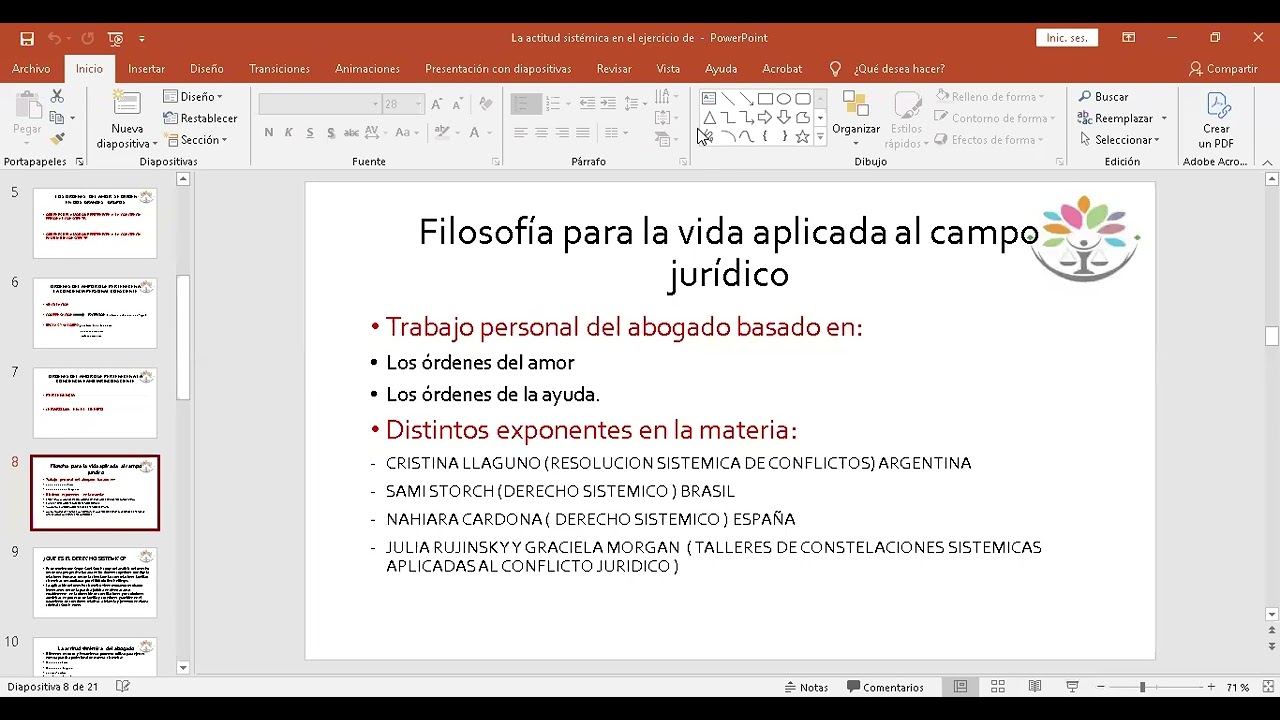Click Estilos rápidos icon
1280x720 pixels.
[907, 118]
